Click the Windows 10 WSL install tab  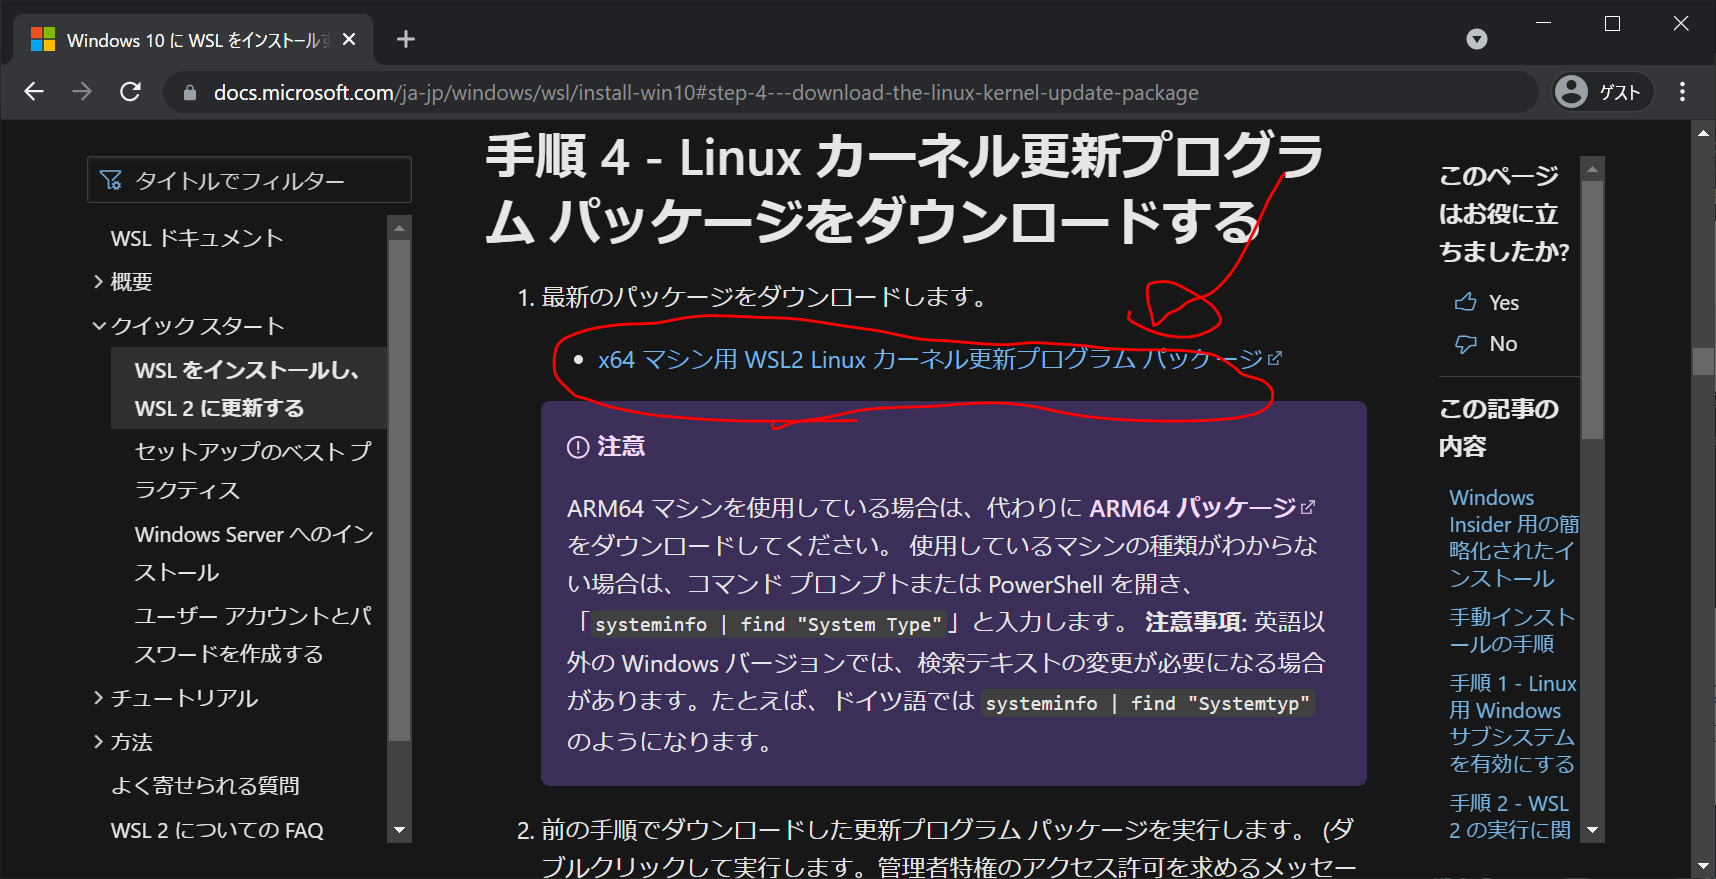point(193,40)
